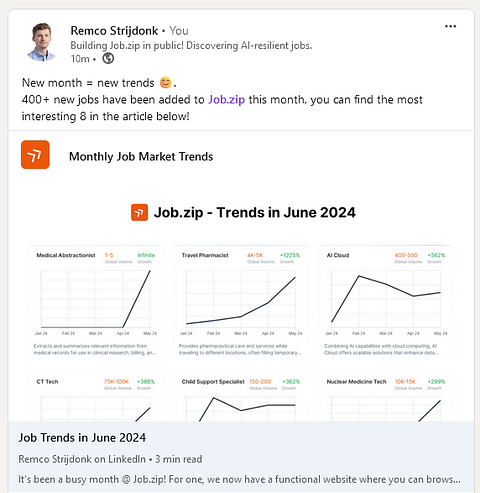This screenshot has height=493, width=480.
Task: Click the Medical Abstractionist chart card
Action: tap(95, 303)
